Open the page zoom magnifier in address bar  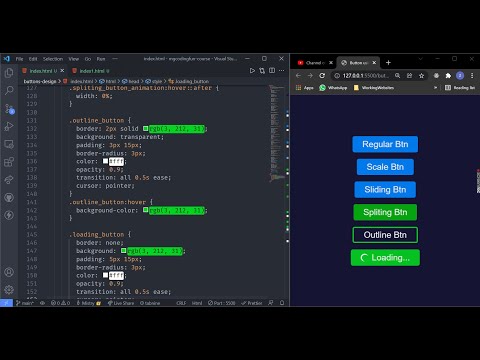coord(397,76)
